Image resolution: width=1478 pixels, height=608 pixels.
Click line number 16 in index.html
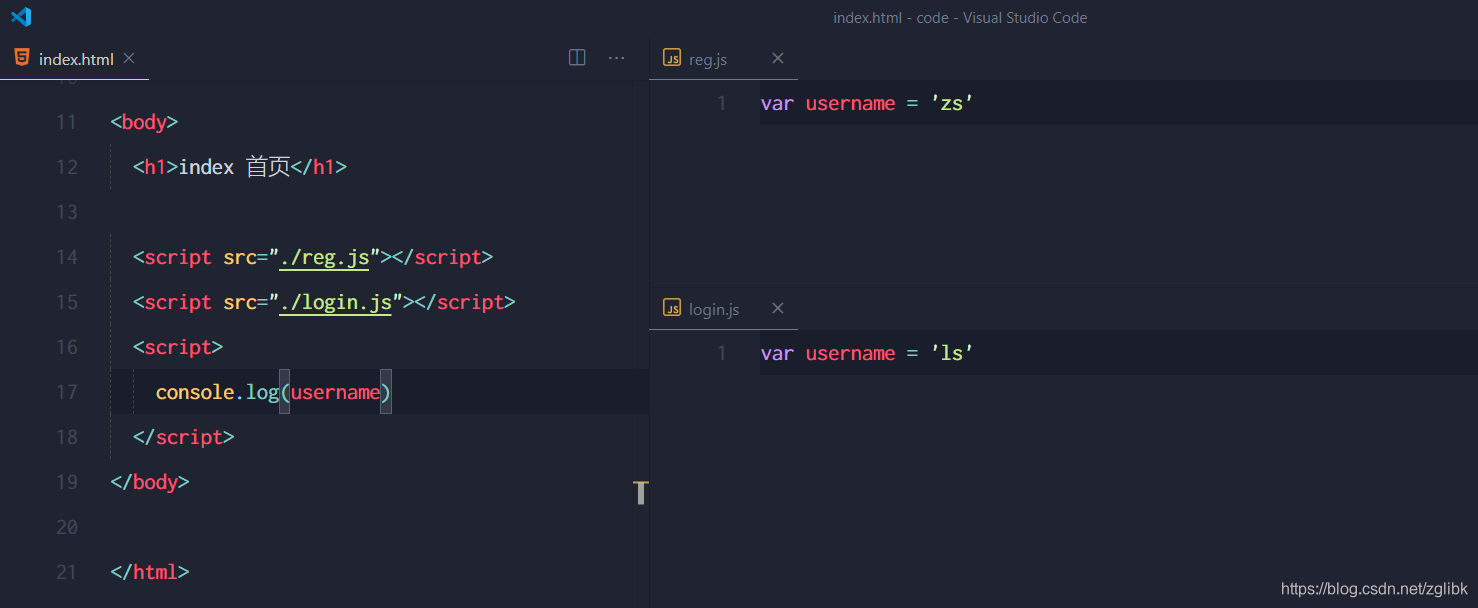click(66, 347)
